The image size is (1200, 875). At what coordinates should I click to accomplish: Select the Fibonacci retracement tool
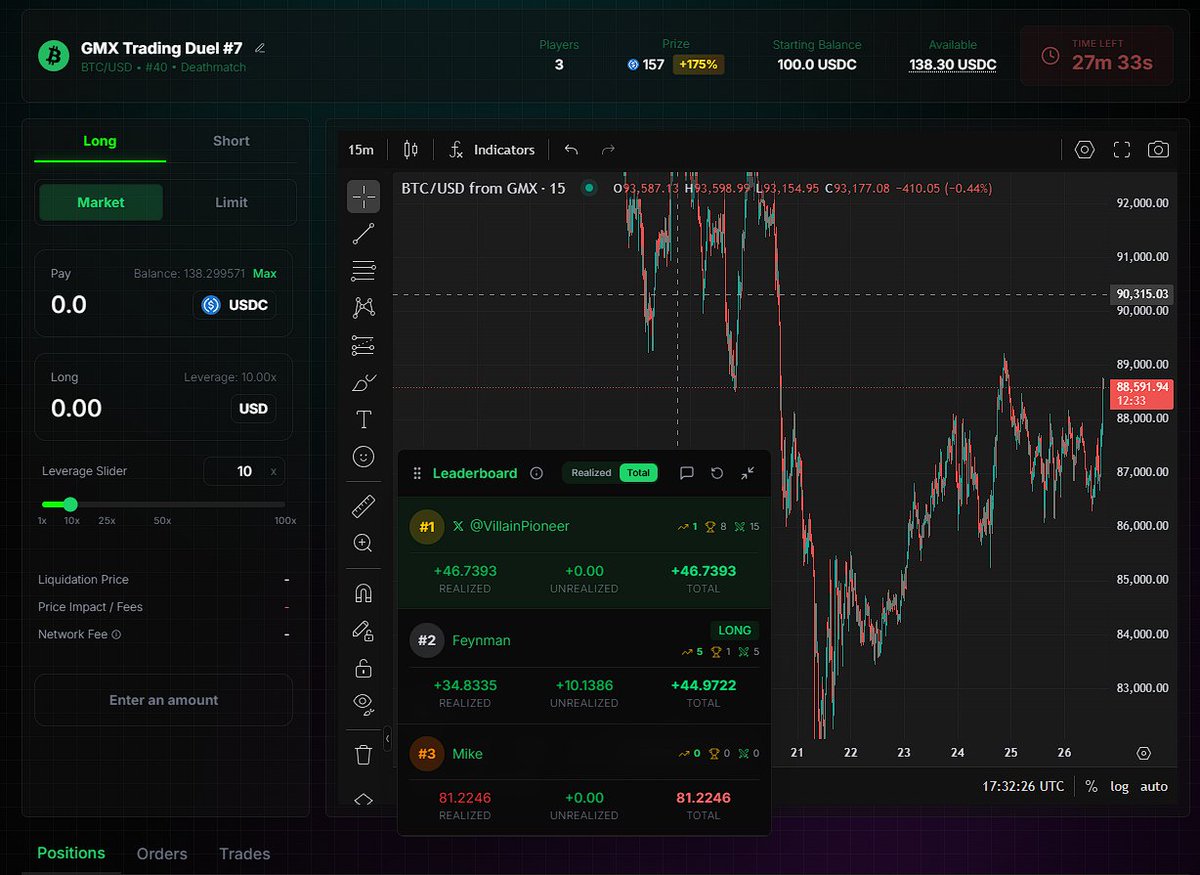tap(364, 270)
